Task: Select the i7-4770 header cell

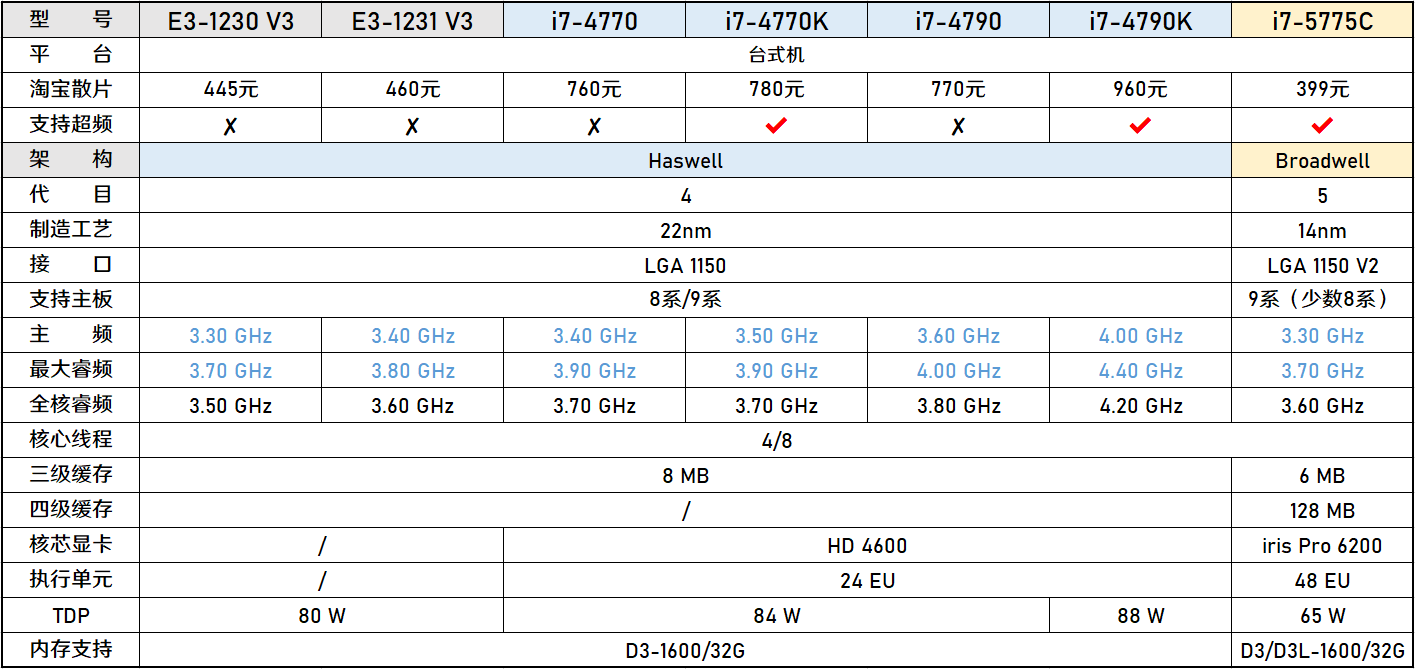Action: [x=595, y=21]
